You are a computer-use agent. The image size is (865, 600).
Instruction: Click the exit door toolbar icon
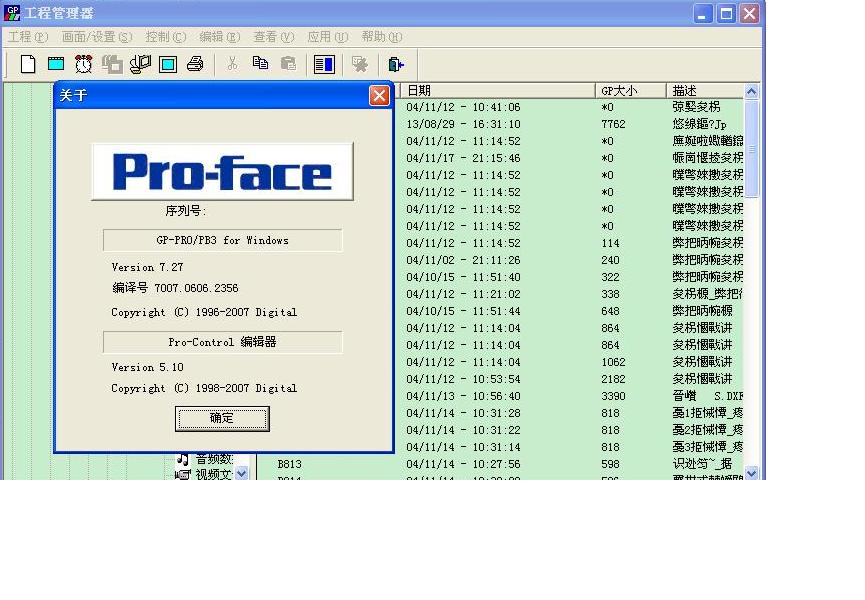(x=396, y=64)
